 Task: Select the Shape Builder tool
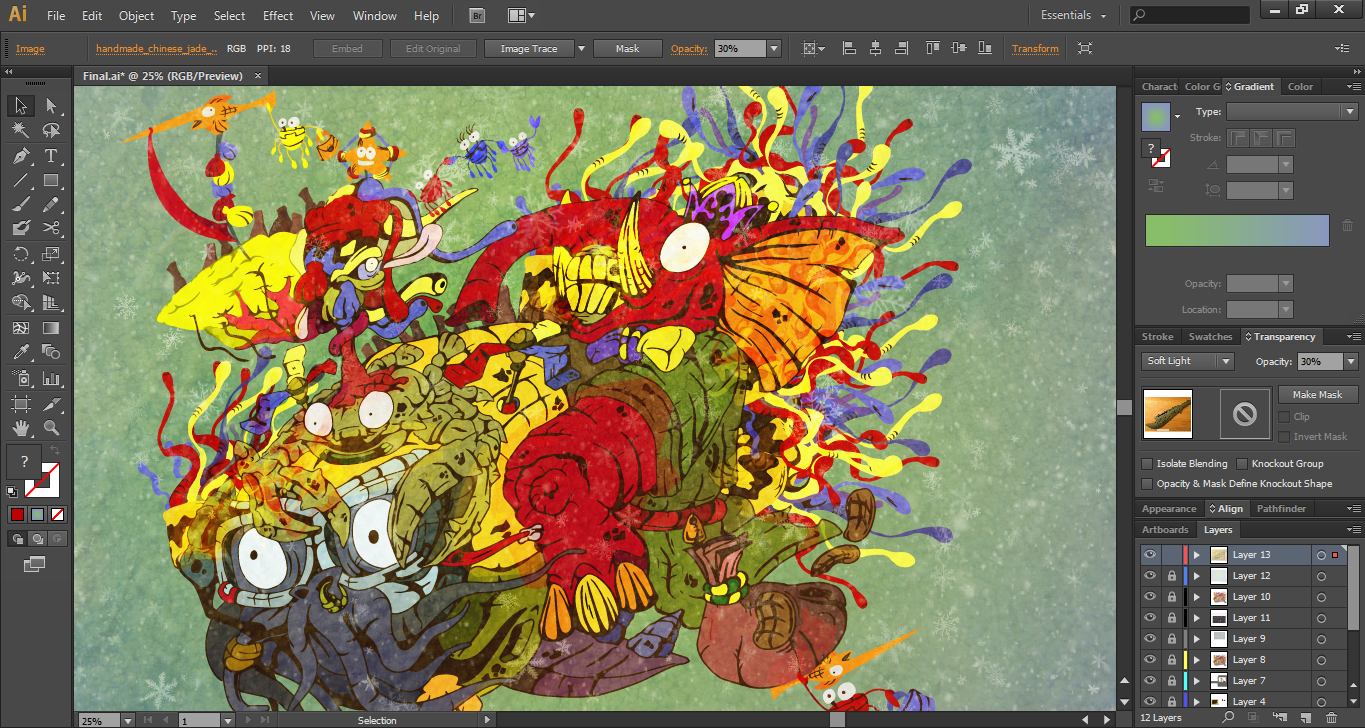click(20, 302)
